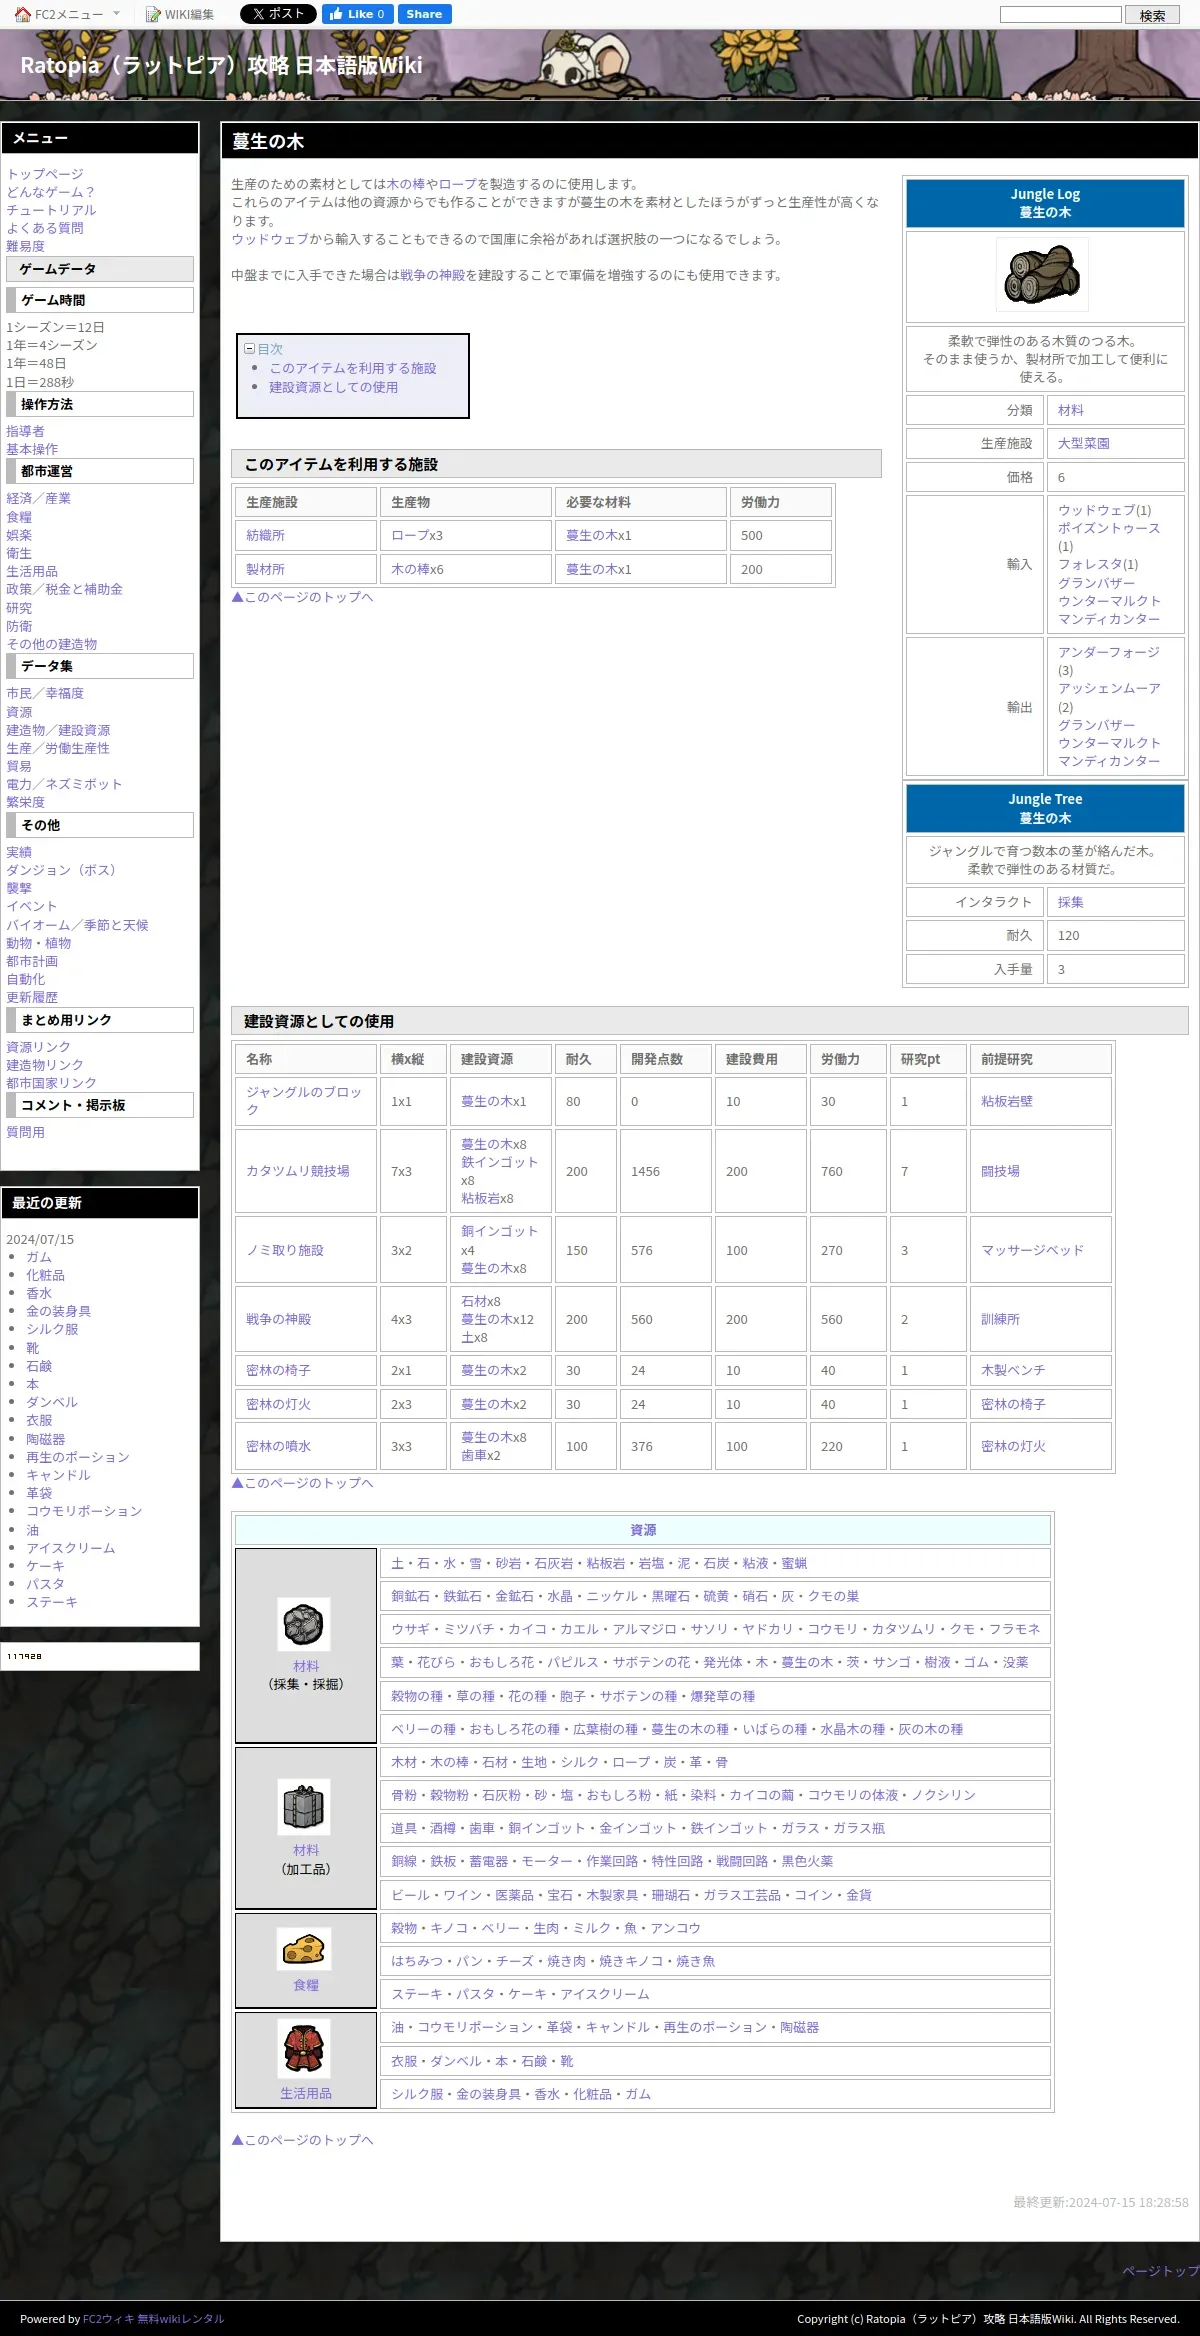This screenshot has height=2336, width=1200.
Task: Open 製材所 in the facility table
Action: click(x=265, y=569)
